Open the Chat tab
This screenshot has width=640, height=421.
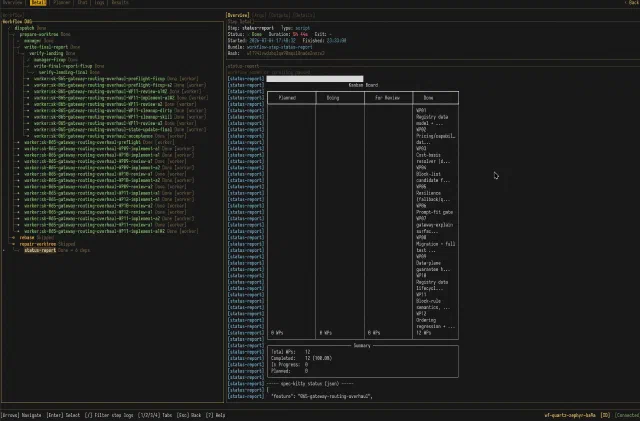point(82,2)
